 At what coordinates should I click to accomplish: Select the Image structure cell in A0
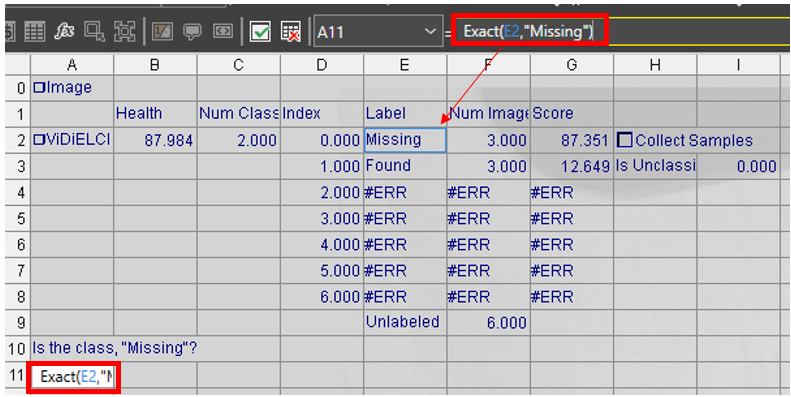pos(72,88)
